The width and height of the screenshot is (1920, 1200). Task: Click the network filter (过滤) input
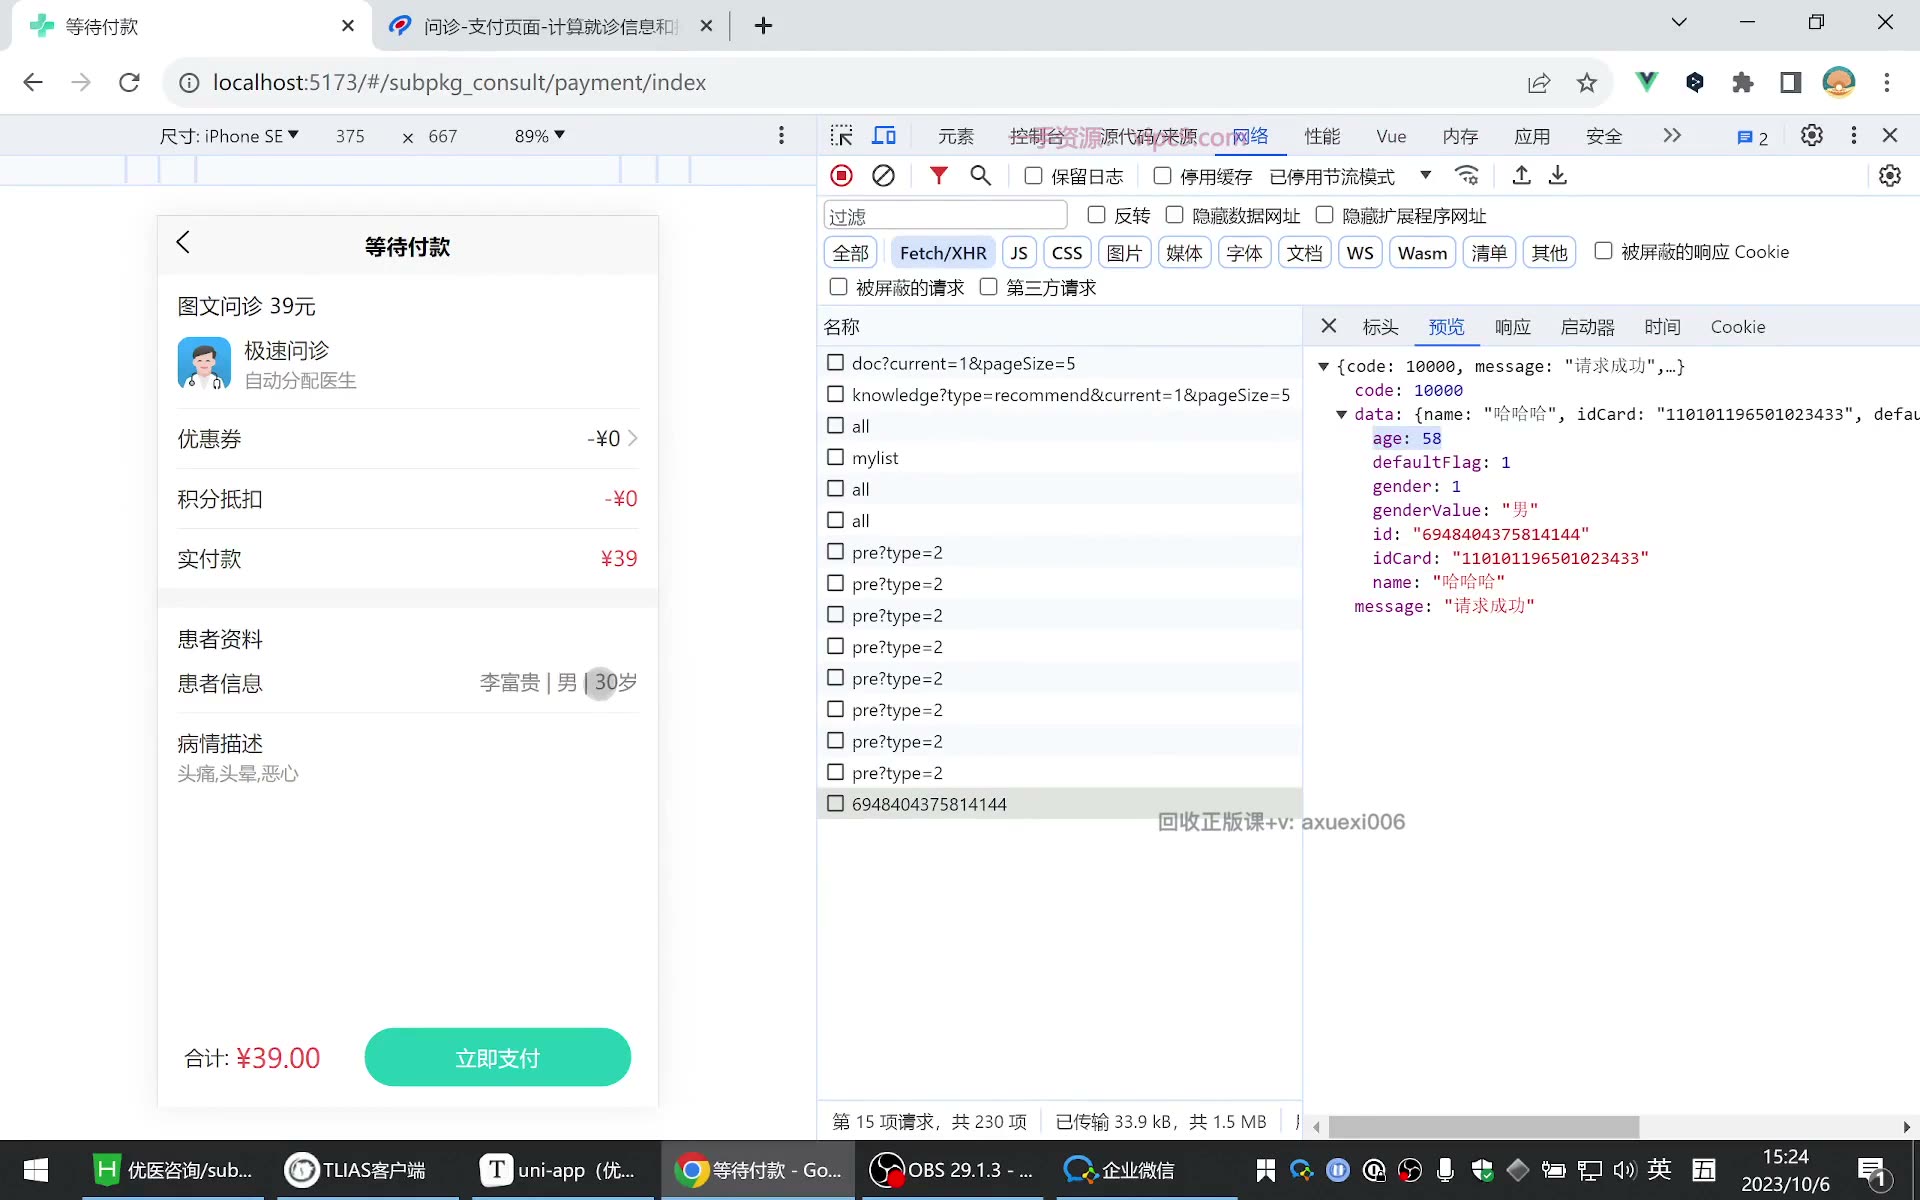point(945,216)
